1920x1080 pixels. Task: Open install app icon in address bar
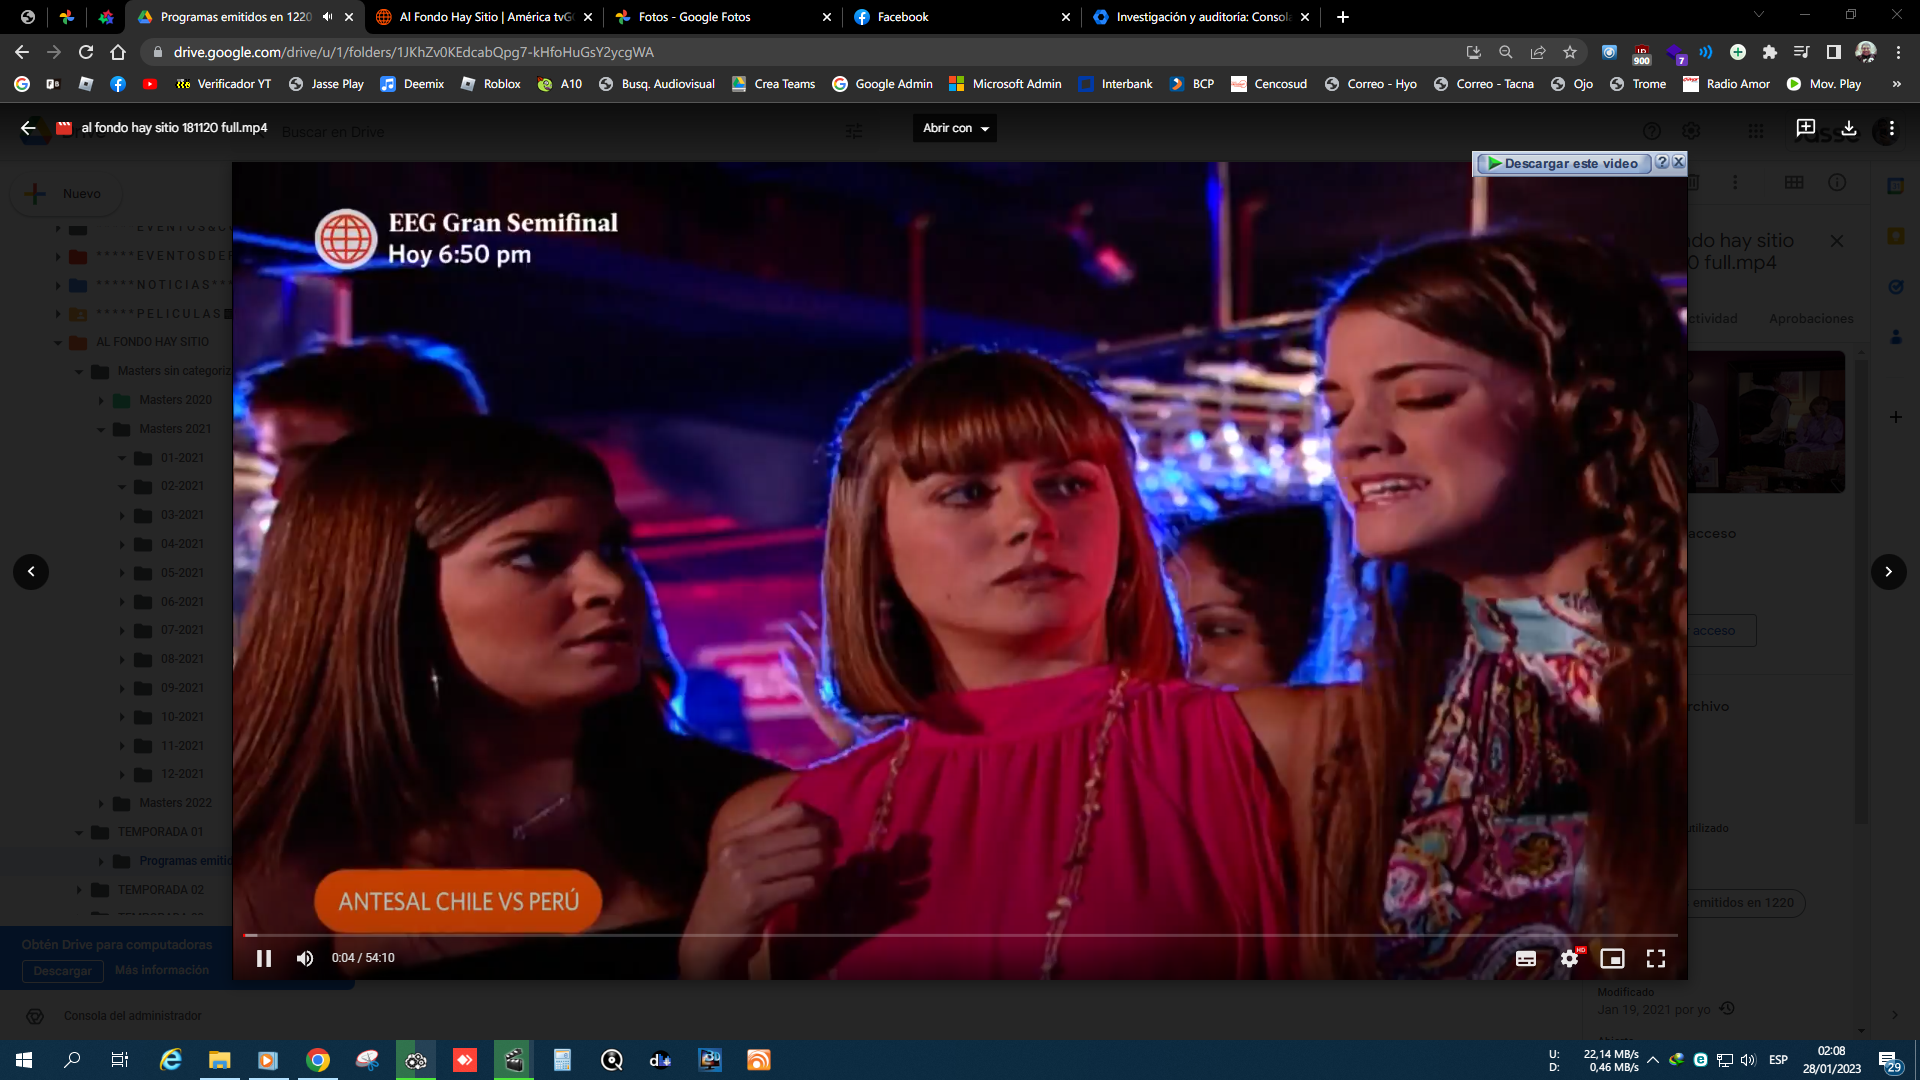pyautogui.click(x=1473, y=52)
